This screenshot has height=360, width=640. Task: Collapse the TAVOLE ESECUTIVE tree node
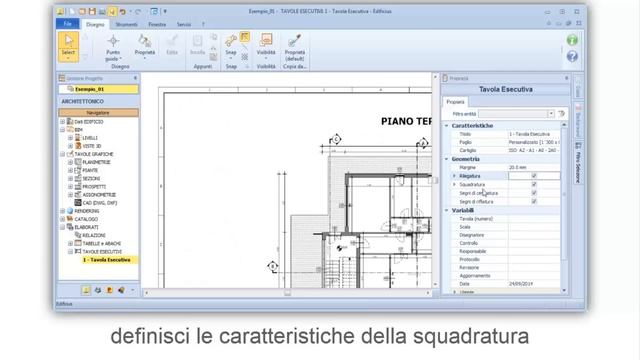click(71, 252)
